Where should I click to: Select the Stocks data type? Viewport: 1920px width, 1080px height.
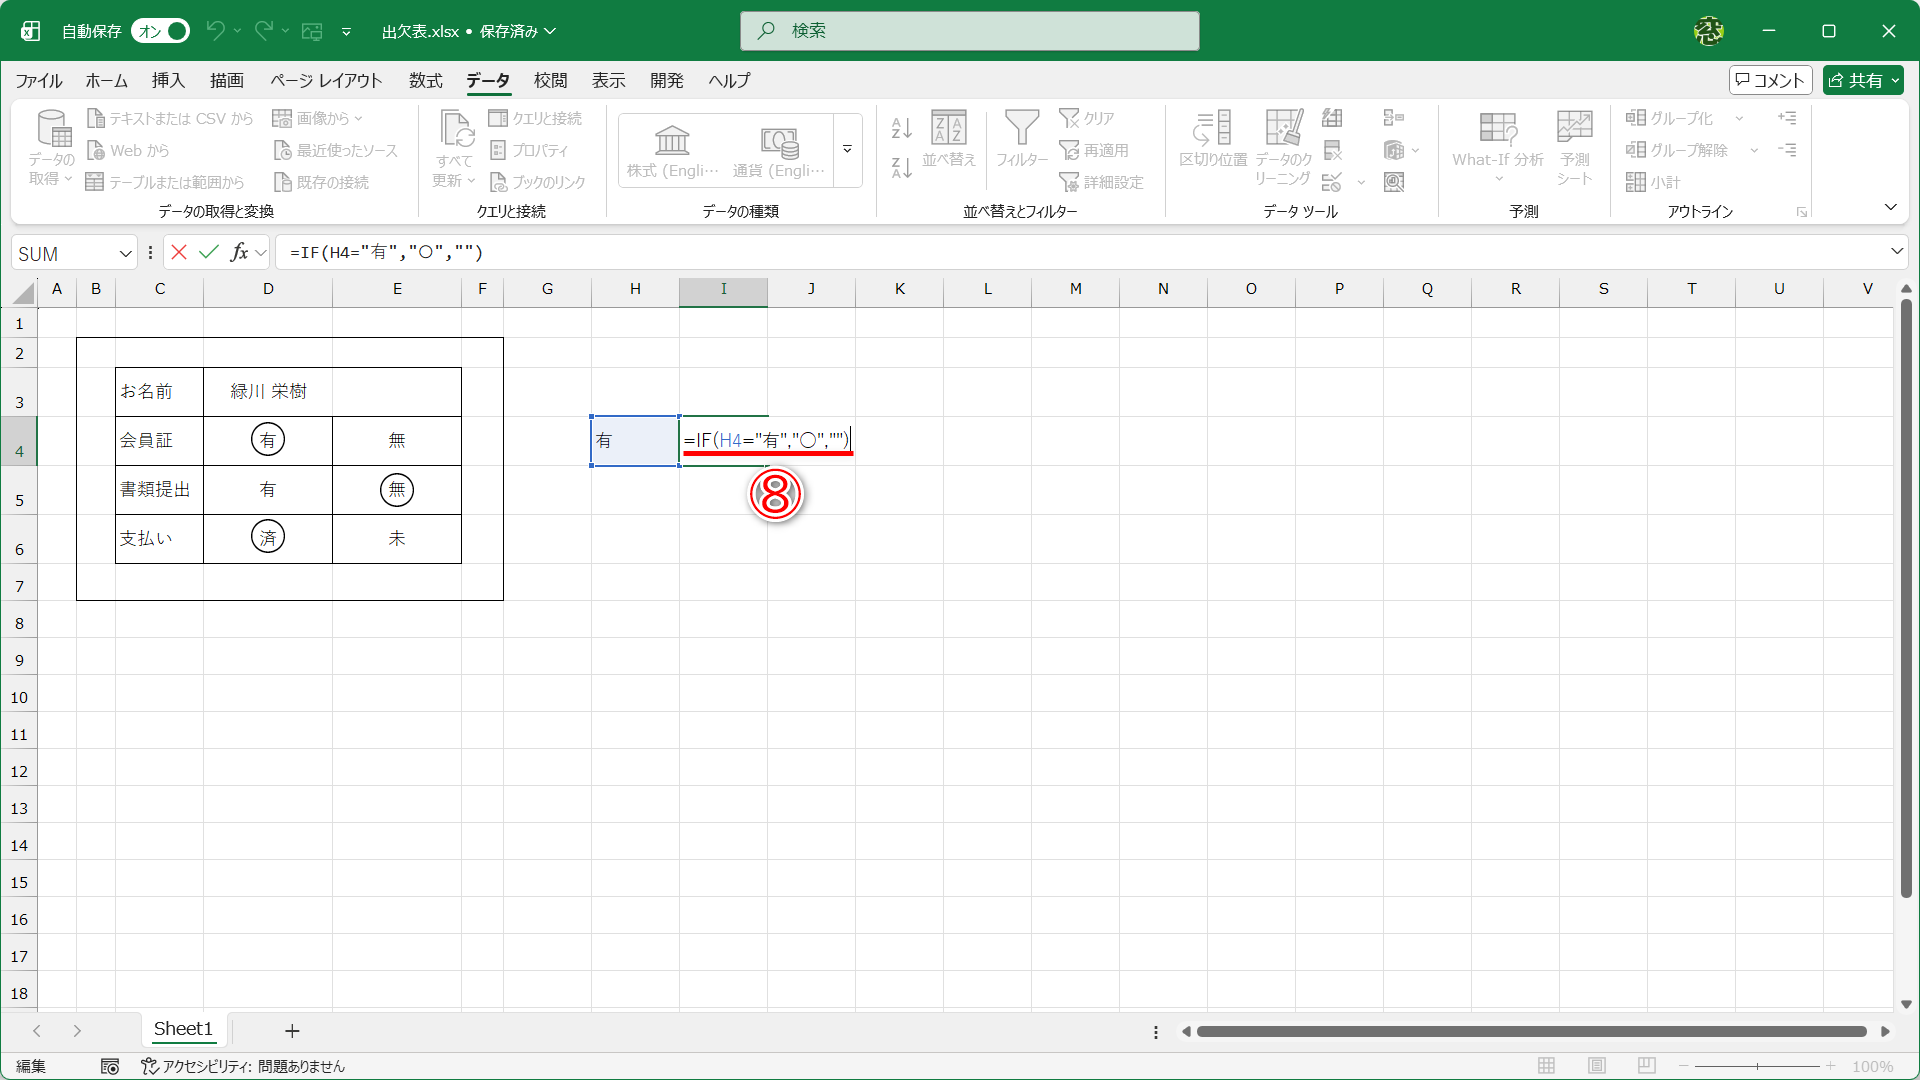pyautogui.click(x=672, y=150)
